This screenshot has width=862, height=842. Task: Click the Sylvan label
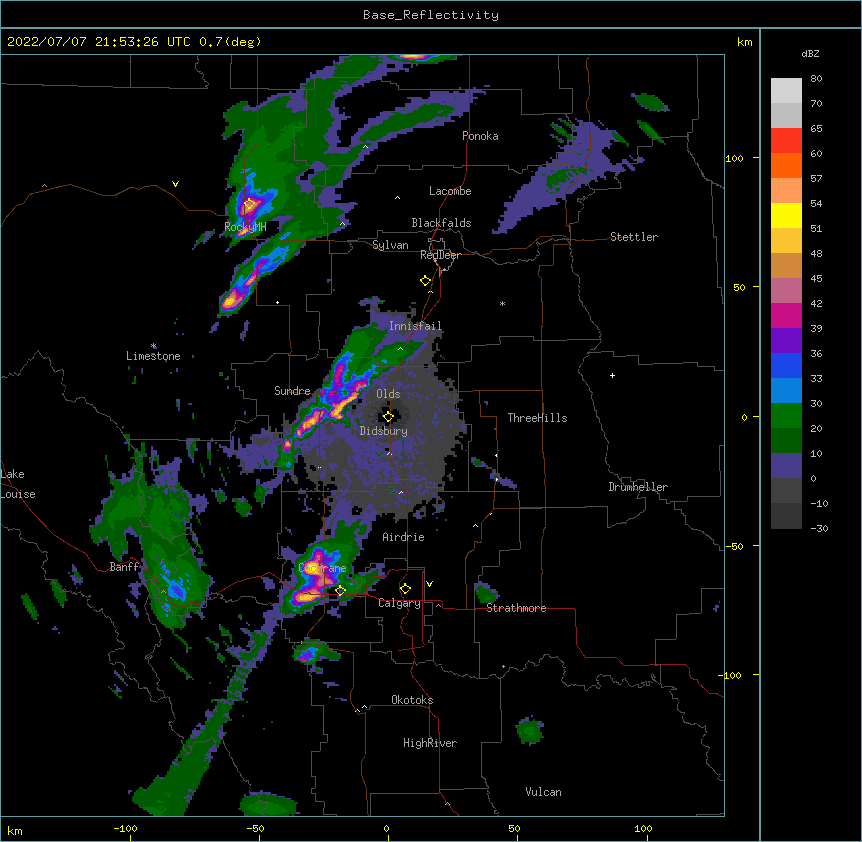point(390,245)
